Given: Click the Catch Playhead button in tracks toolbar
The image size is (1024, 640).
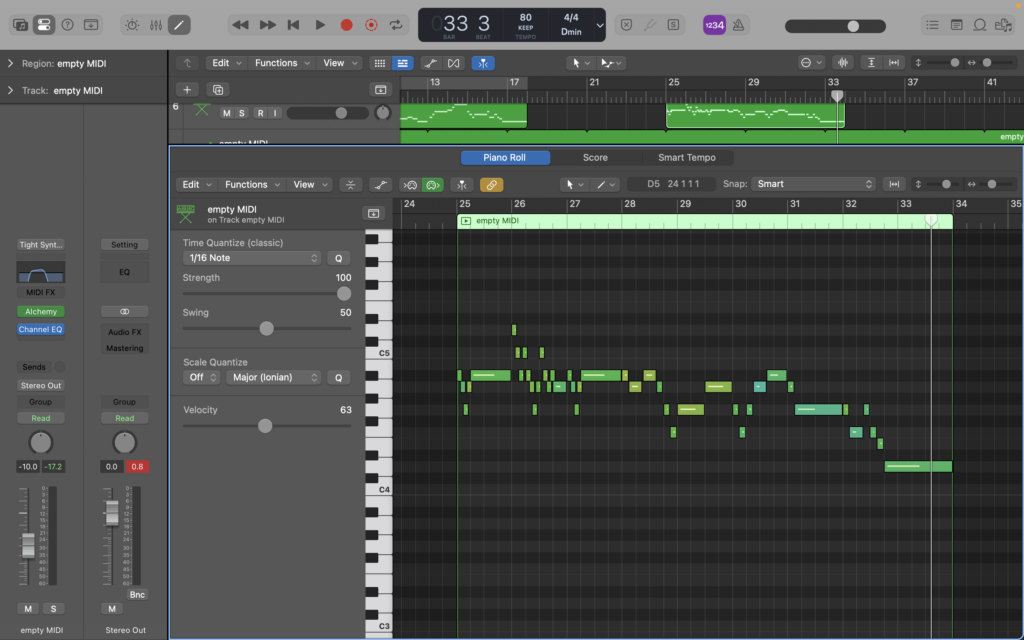Looking at the screenshot, I should pyautogui.click(x=483, y=63).
